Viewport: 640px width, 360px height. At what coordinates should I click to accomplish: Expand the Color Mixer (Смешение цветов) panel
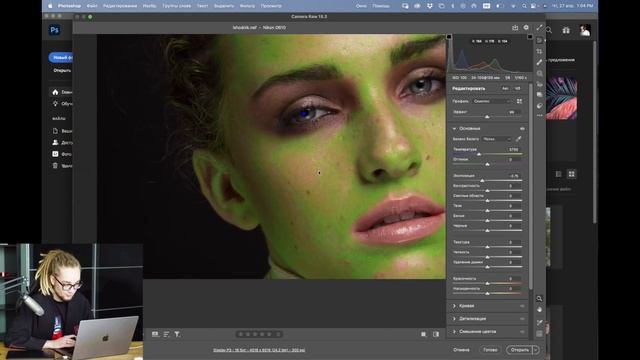coord(454,331)
